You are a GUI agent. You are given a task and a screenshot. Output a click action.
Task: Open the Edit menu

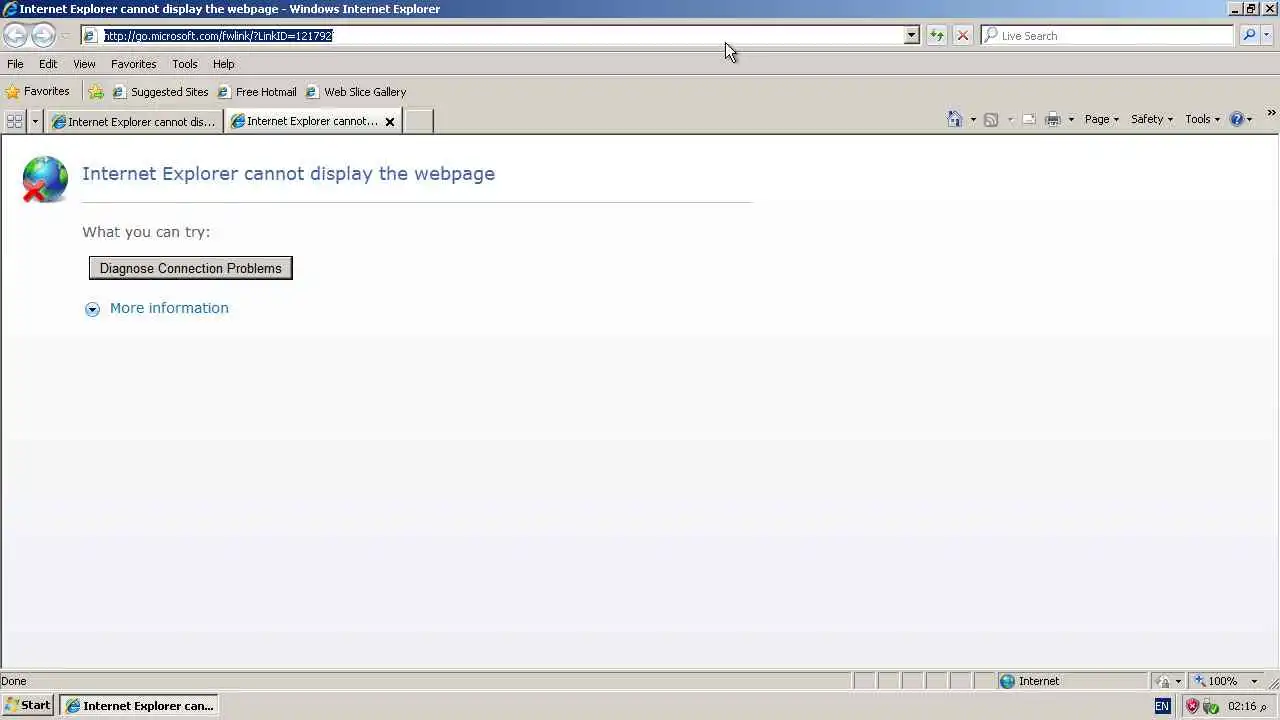click(48, 64)
